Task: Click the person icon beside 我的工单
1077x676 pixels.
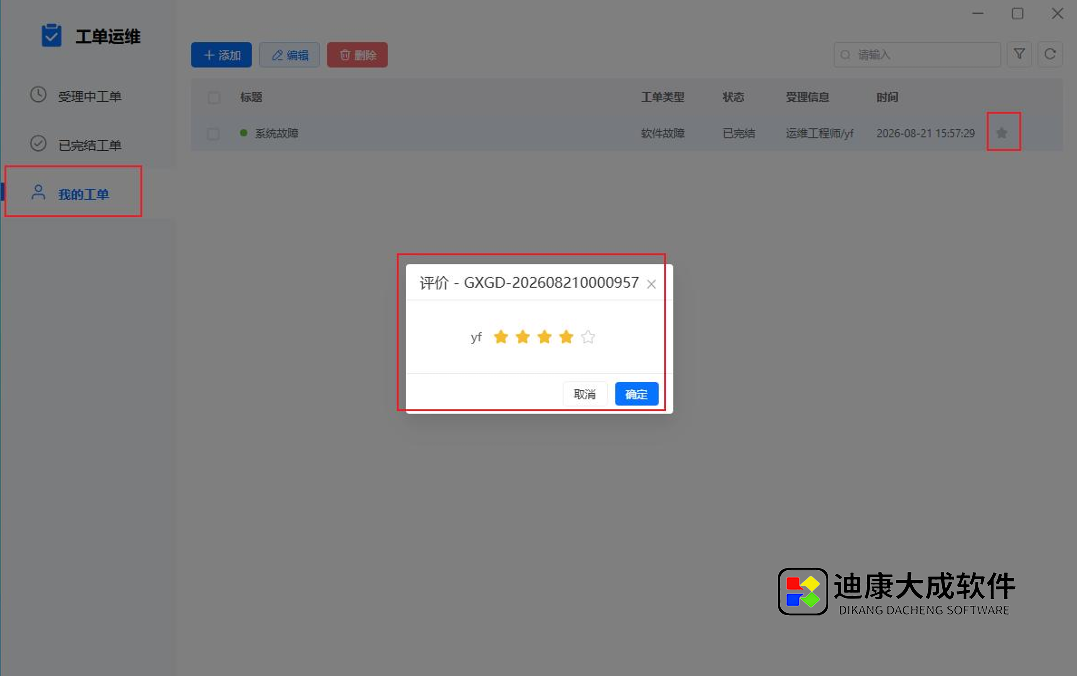Action: [x=38, y=192]
